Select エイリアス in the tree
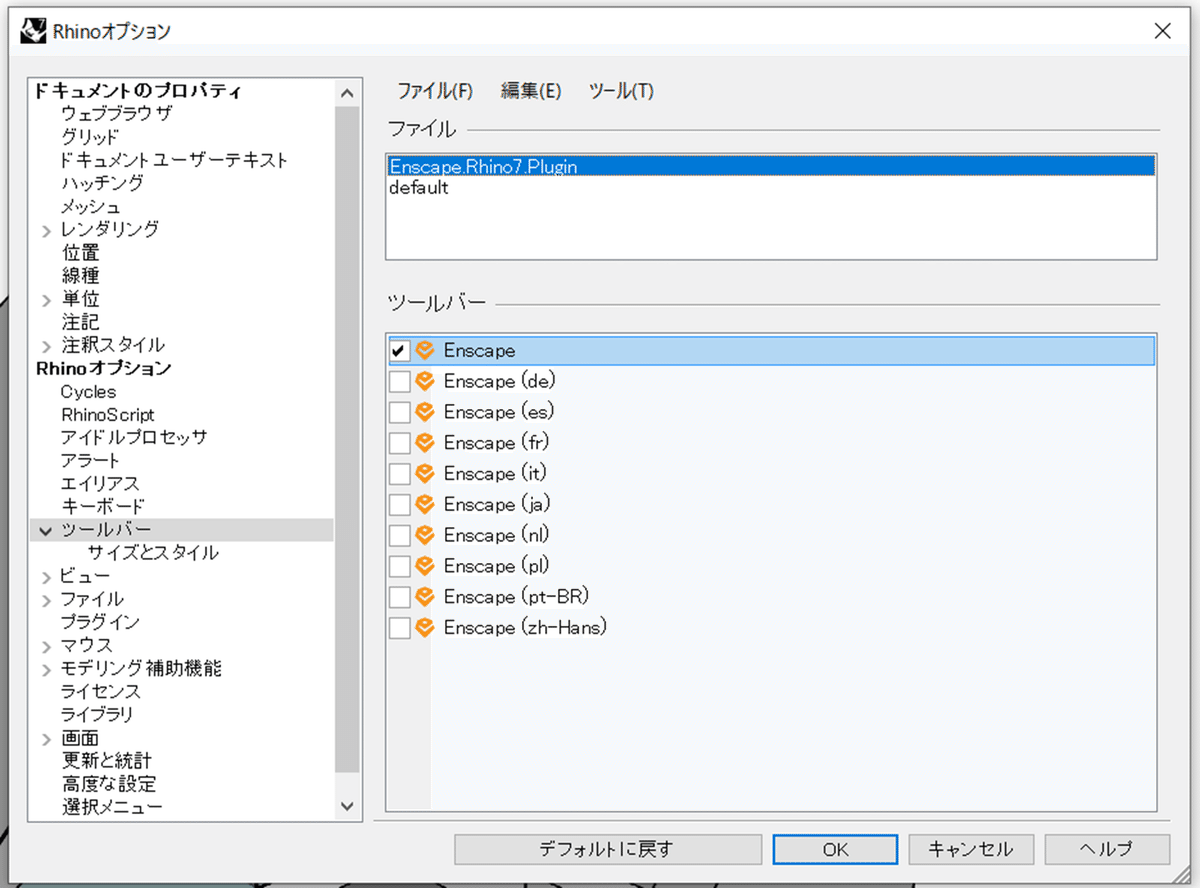Screen dimensions: 1200x888 click(100, 484)
